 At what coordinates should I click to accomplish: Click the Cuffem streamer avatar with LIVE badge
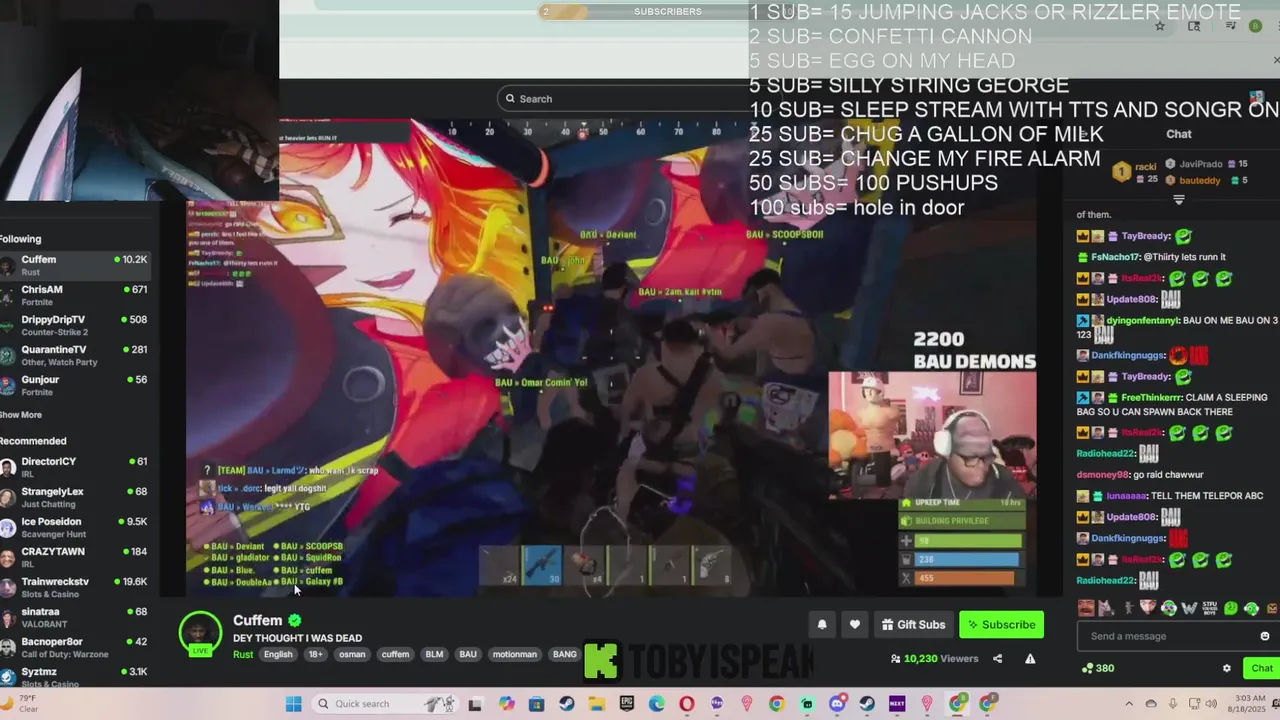200,633
